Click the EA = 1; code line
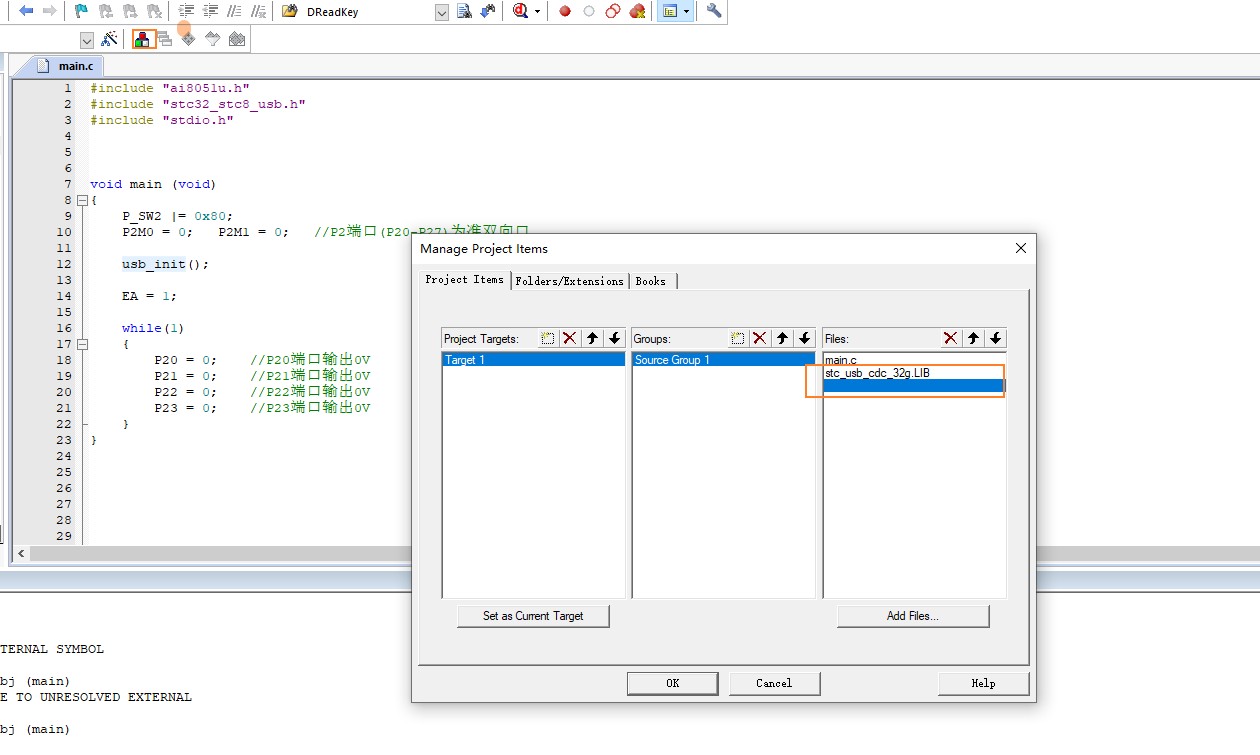 point(149,296)
